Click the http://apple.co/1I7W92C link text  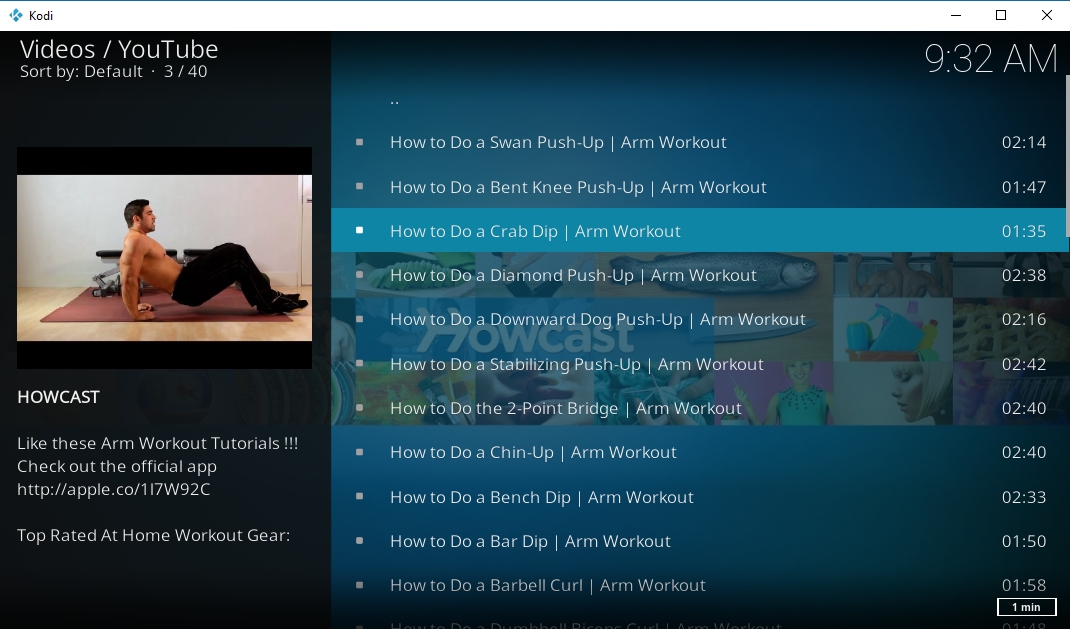(113, 489)
